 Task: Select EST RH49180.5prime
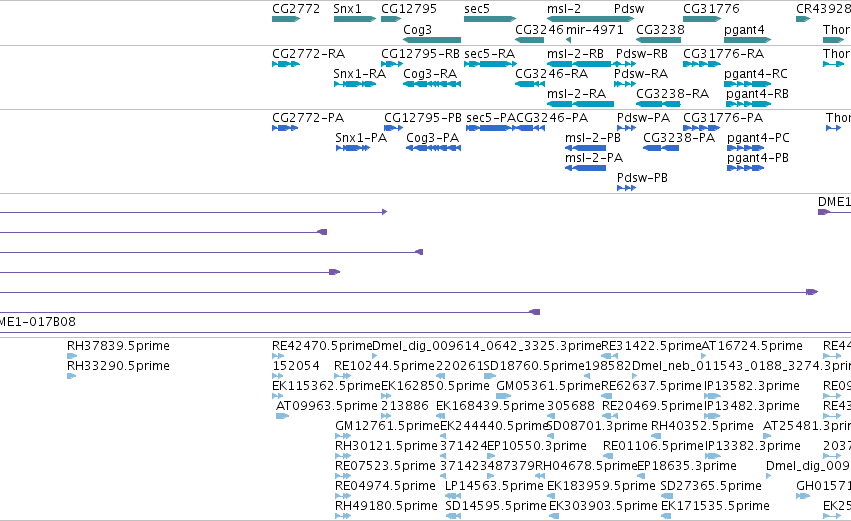click(343, 517)
